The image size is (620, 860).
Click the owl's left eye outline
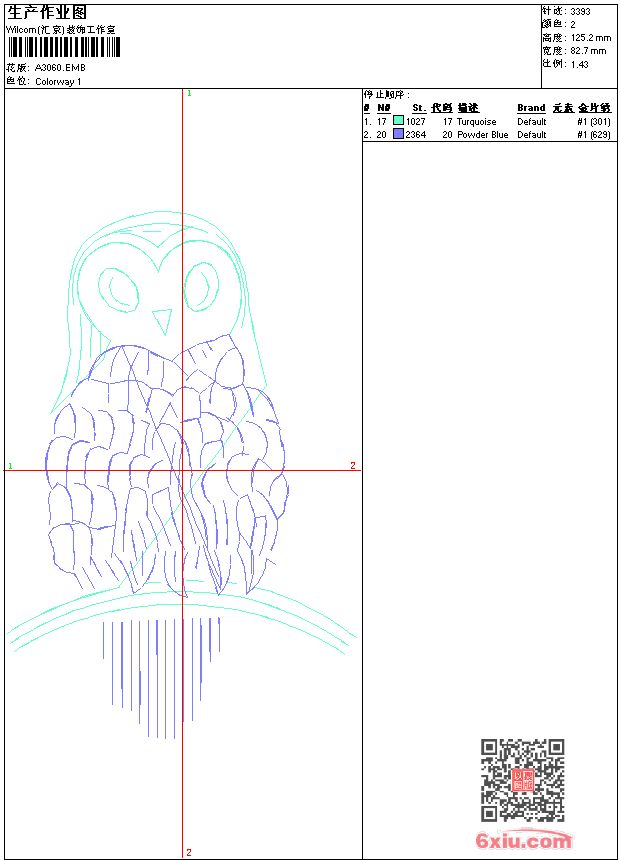(x=125, y=290)
